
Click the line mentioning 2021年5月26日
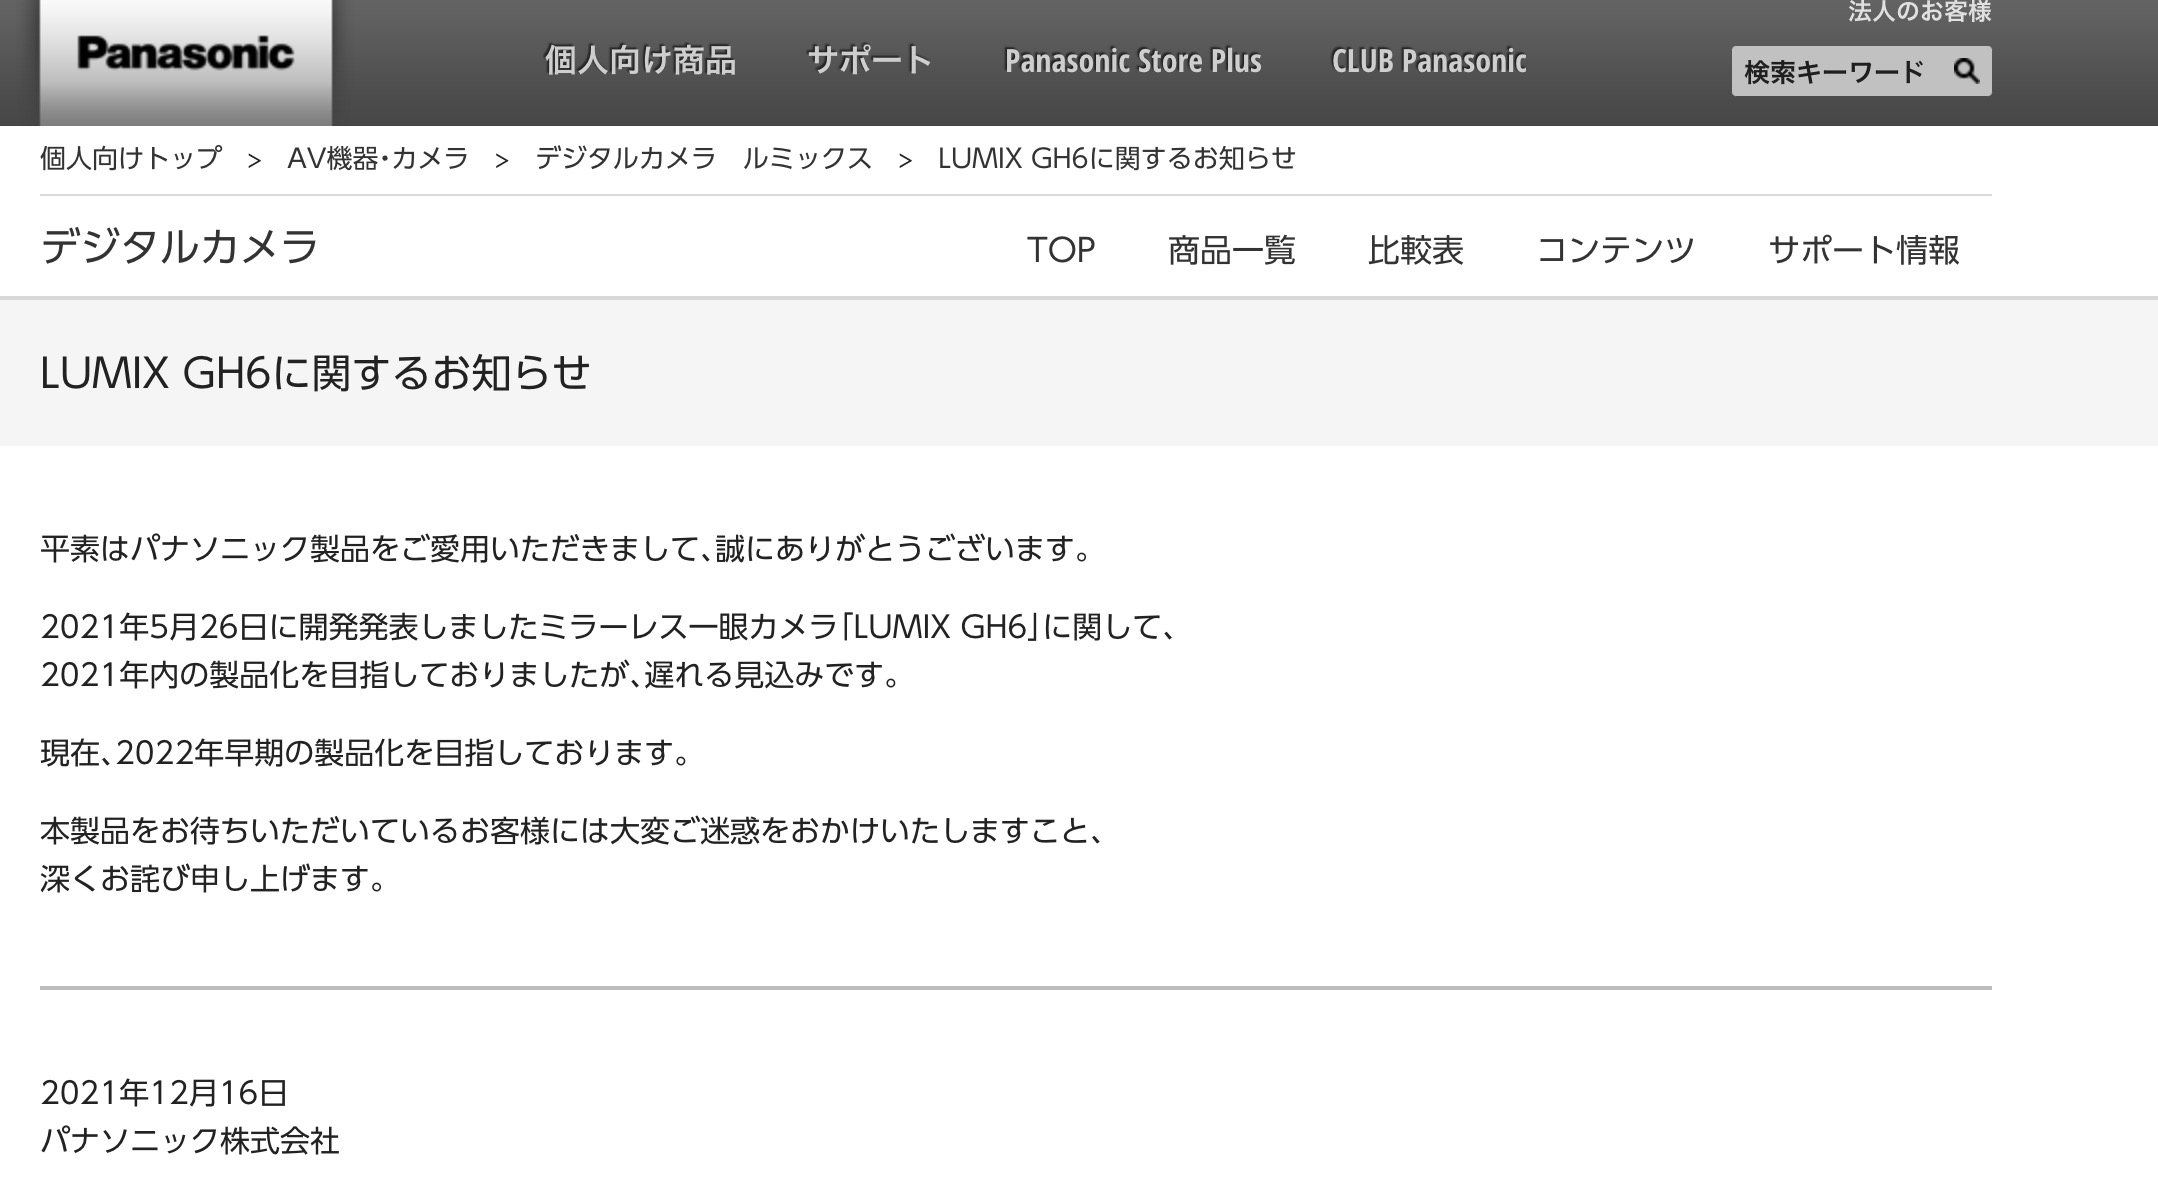pos(611,627)
